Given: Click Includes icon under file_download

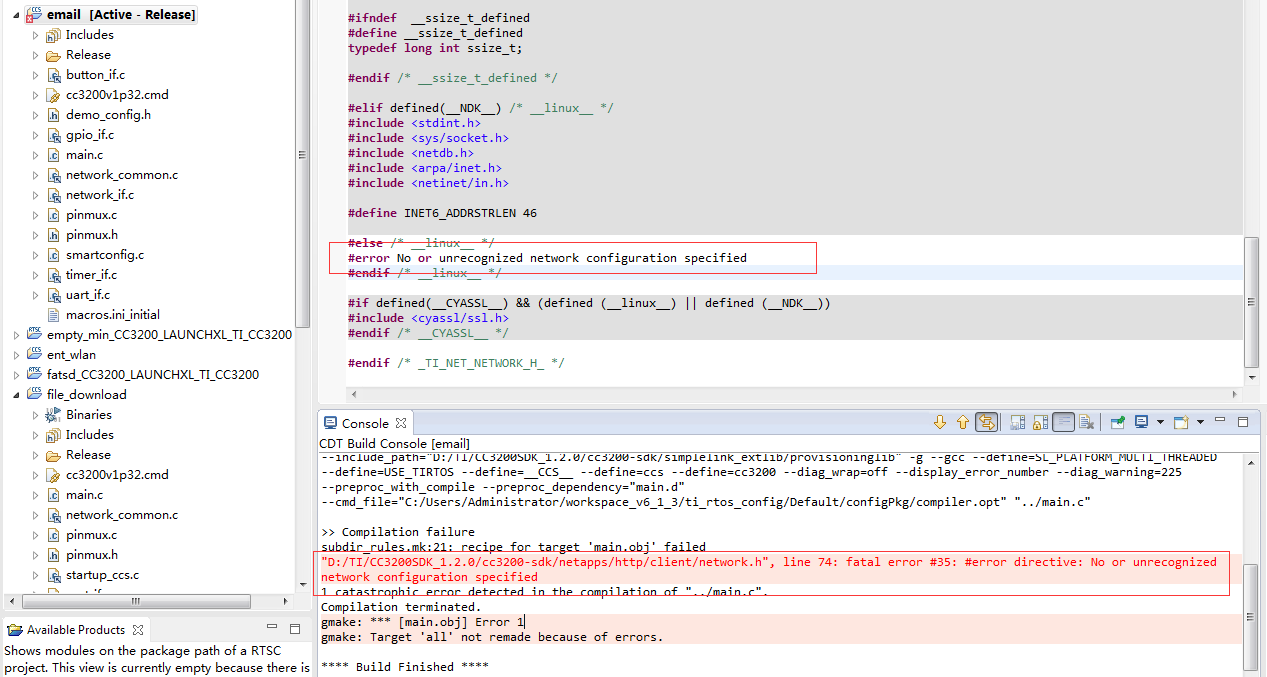Looking at the screenshot, I should (x=53, y=435).
